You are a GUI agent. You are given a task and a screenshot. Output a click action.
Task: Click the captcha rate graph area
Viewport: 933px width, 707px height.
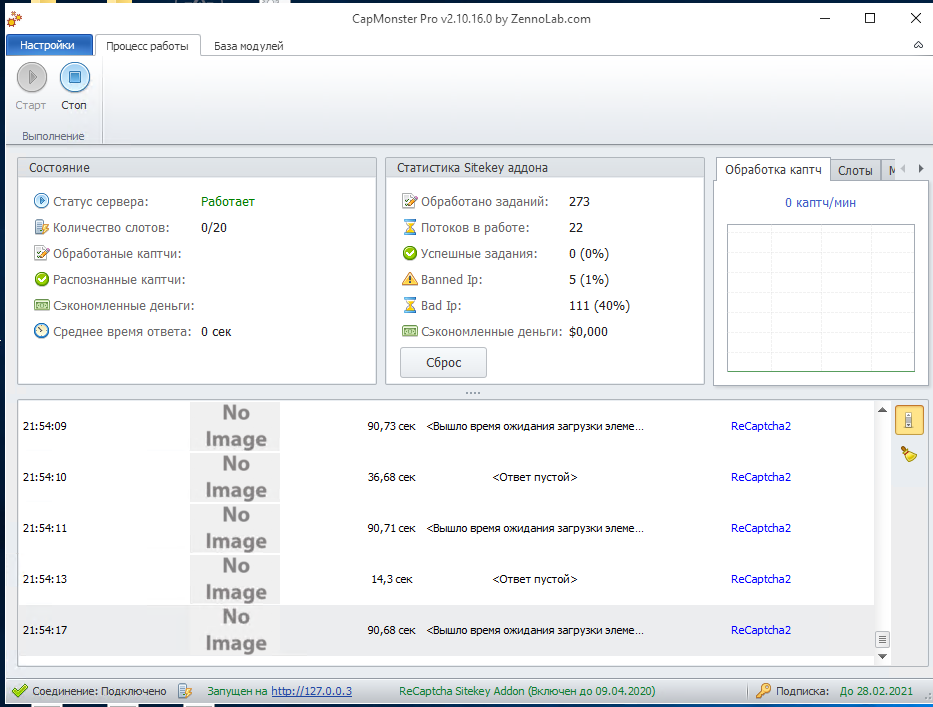coord(821,298)
